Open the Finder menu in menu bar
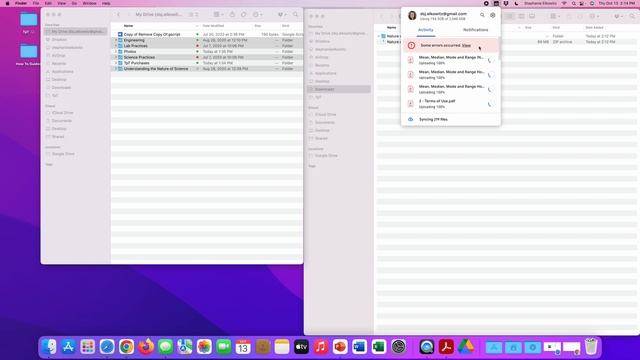Viewport: 640px width, 360px height. [21, 3]
